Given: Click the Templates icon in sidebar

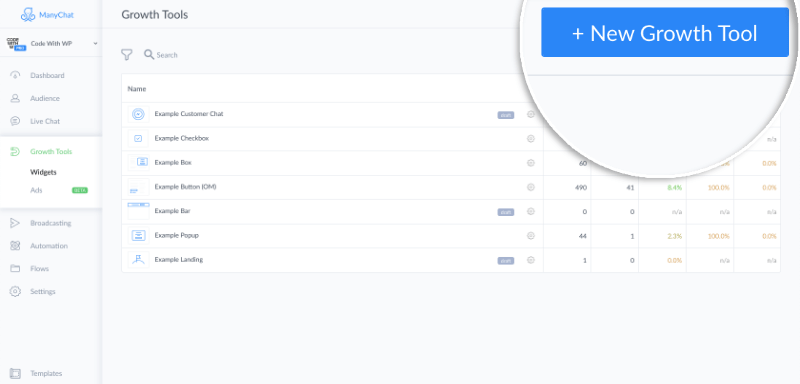Looking at the screenshot, I should click(15, 373).
